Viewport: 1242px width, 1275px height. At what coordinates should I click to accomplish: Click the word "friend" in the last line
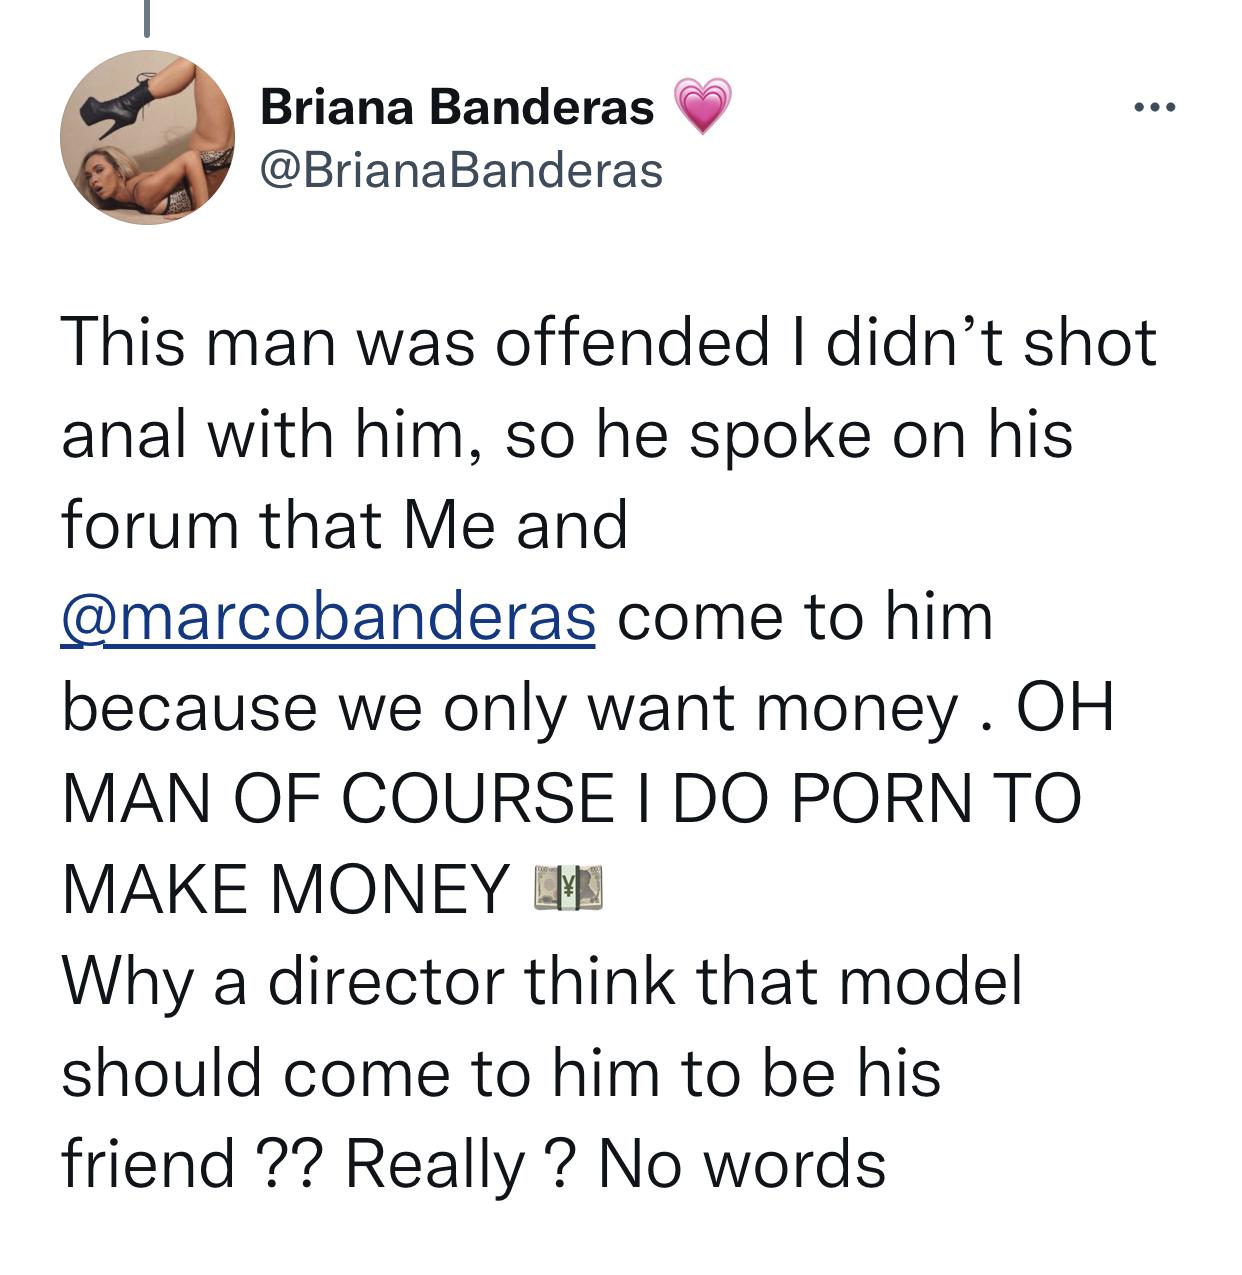[148, 1165]
